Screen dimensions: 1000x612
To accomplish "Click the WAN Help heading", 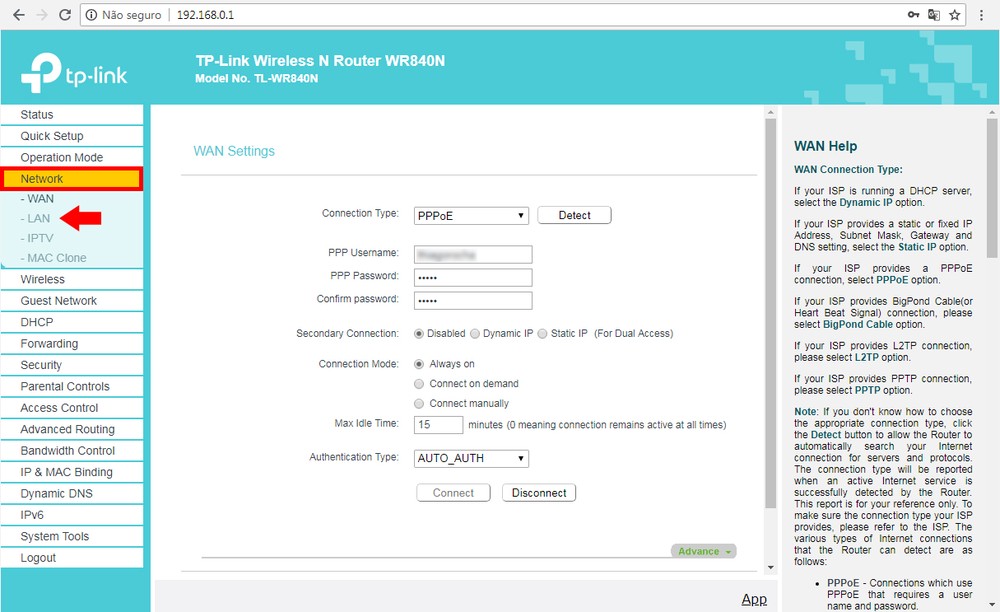I will (x=825, y=146).
